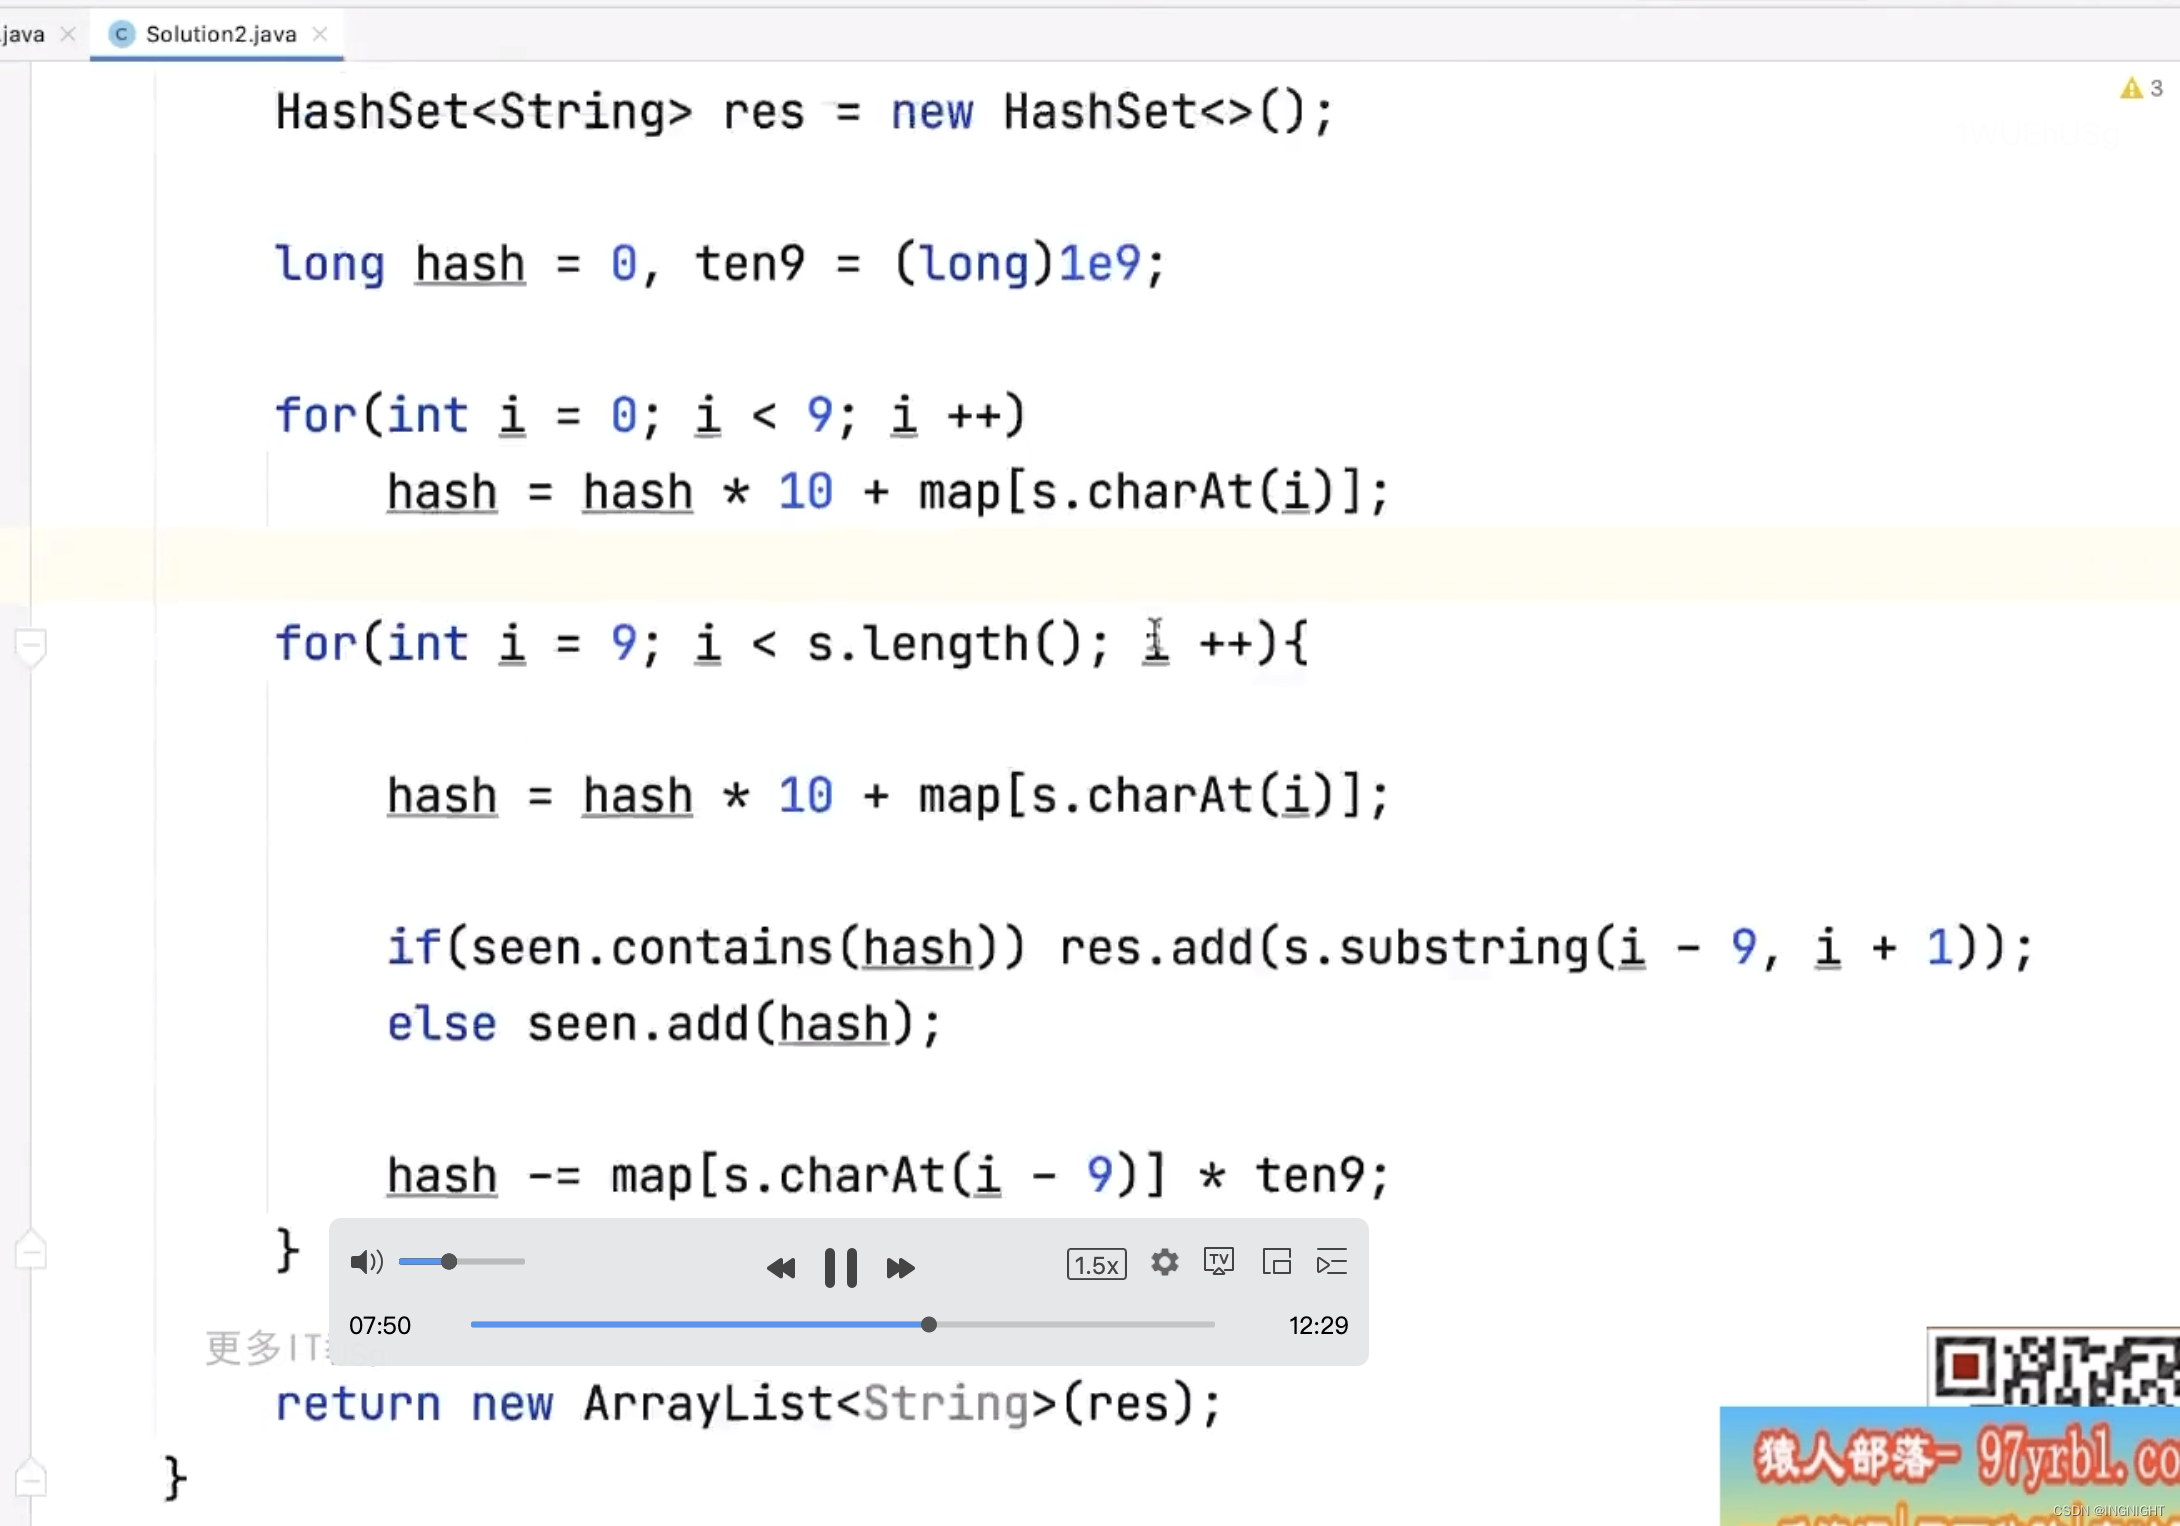Open the 1.5x playback speed menu
The height and width of the screenshot is (1526, 2180).
(1096, 1265)
